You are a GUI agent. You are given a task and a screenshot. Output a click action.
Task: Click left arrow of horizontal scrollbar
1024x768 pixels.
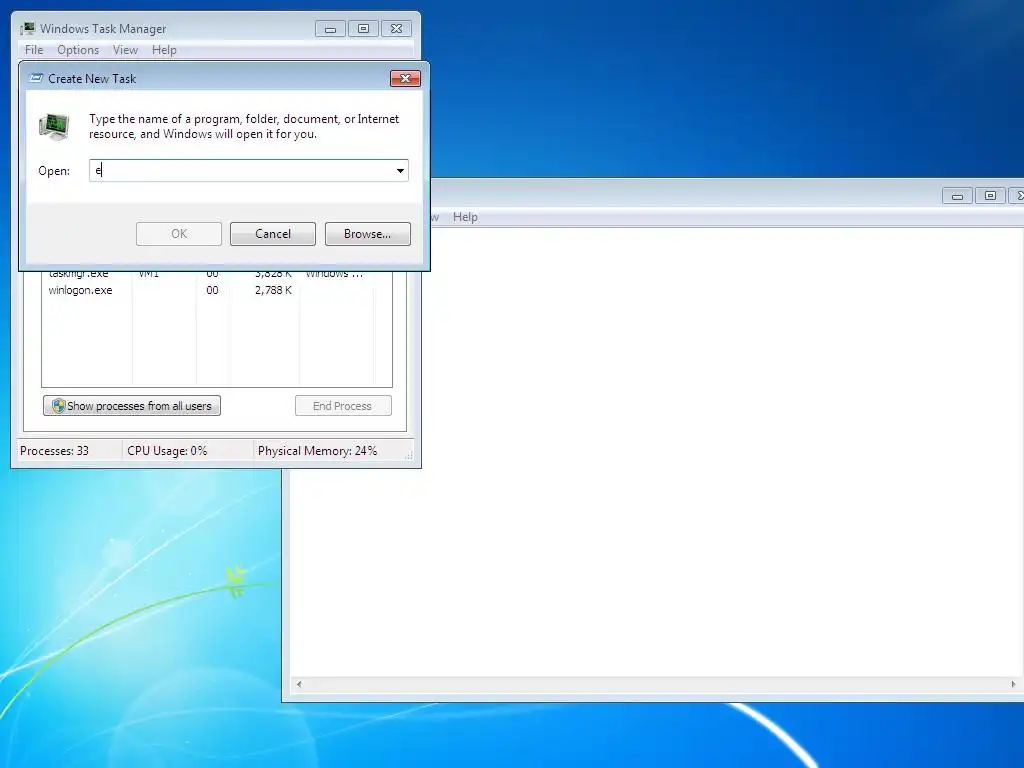[299, 684]
